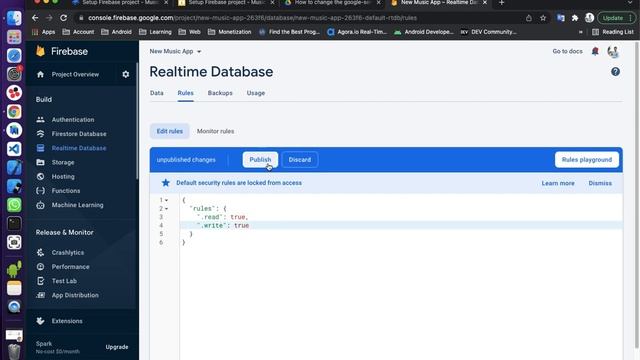The width and height of the screenshot is (640, 360).
Task: Click the .write rule line in editor
Action: tap(401, 225)
